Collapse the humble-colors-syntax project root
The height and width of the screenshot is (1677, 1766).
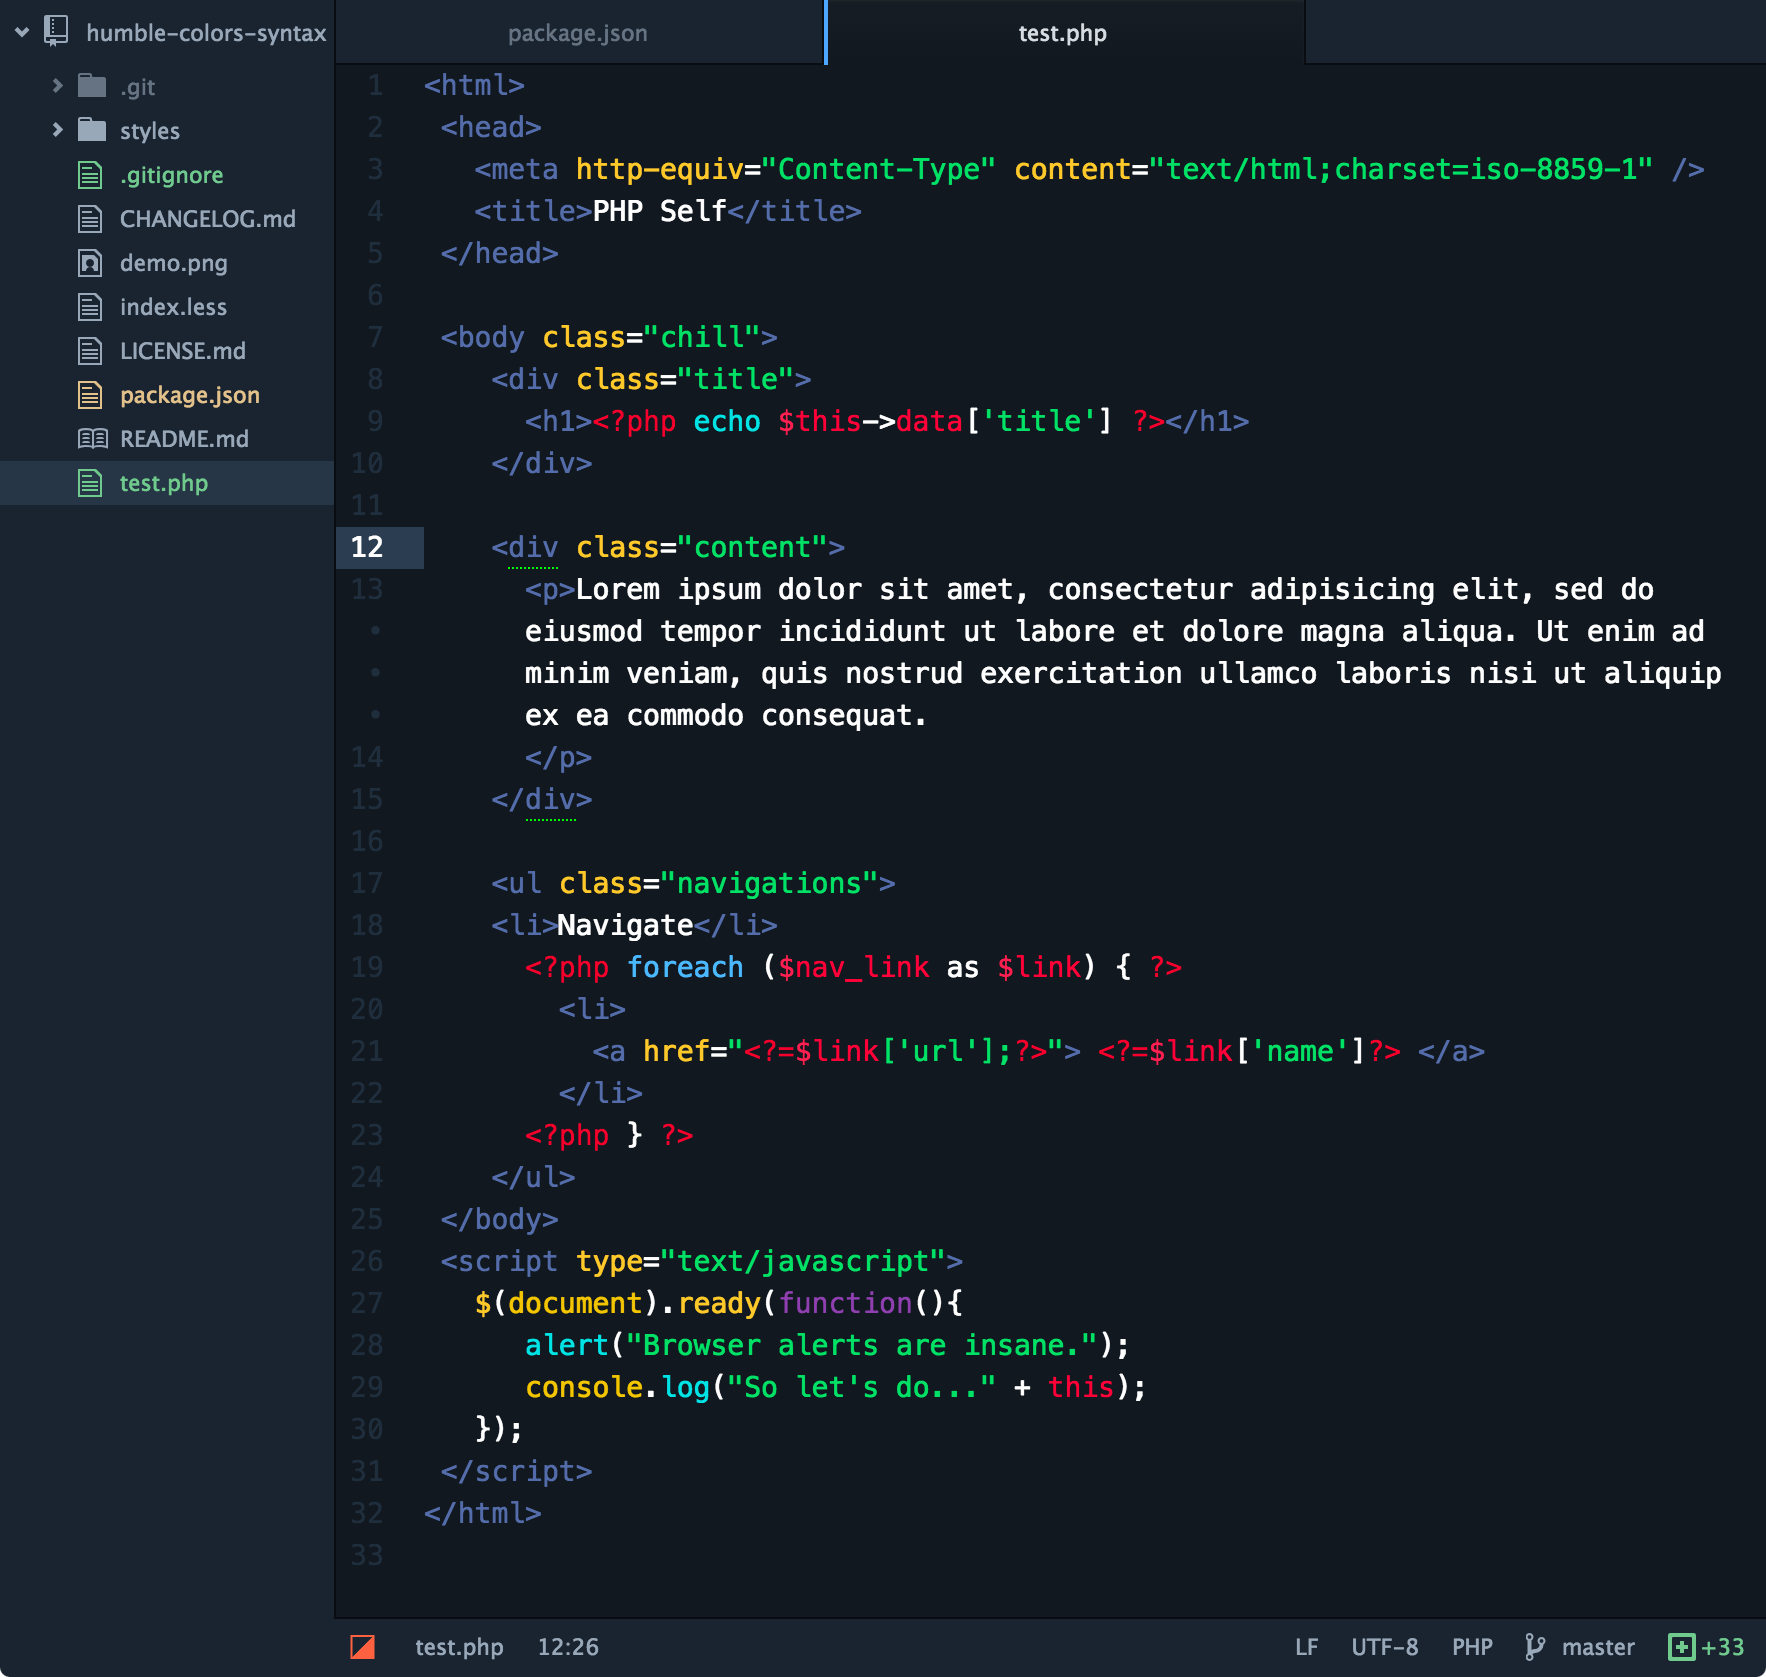(21, 31)
